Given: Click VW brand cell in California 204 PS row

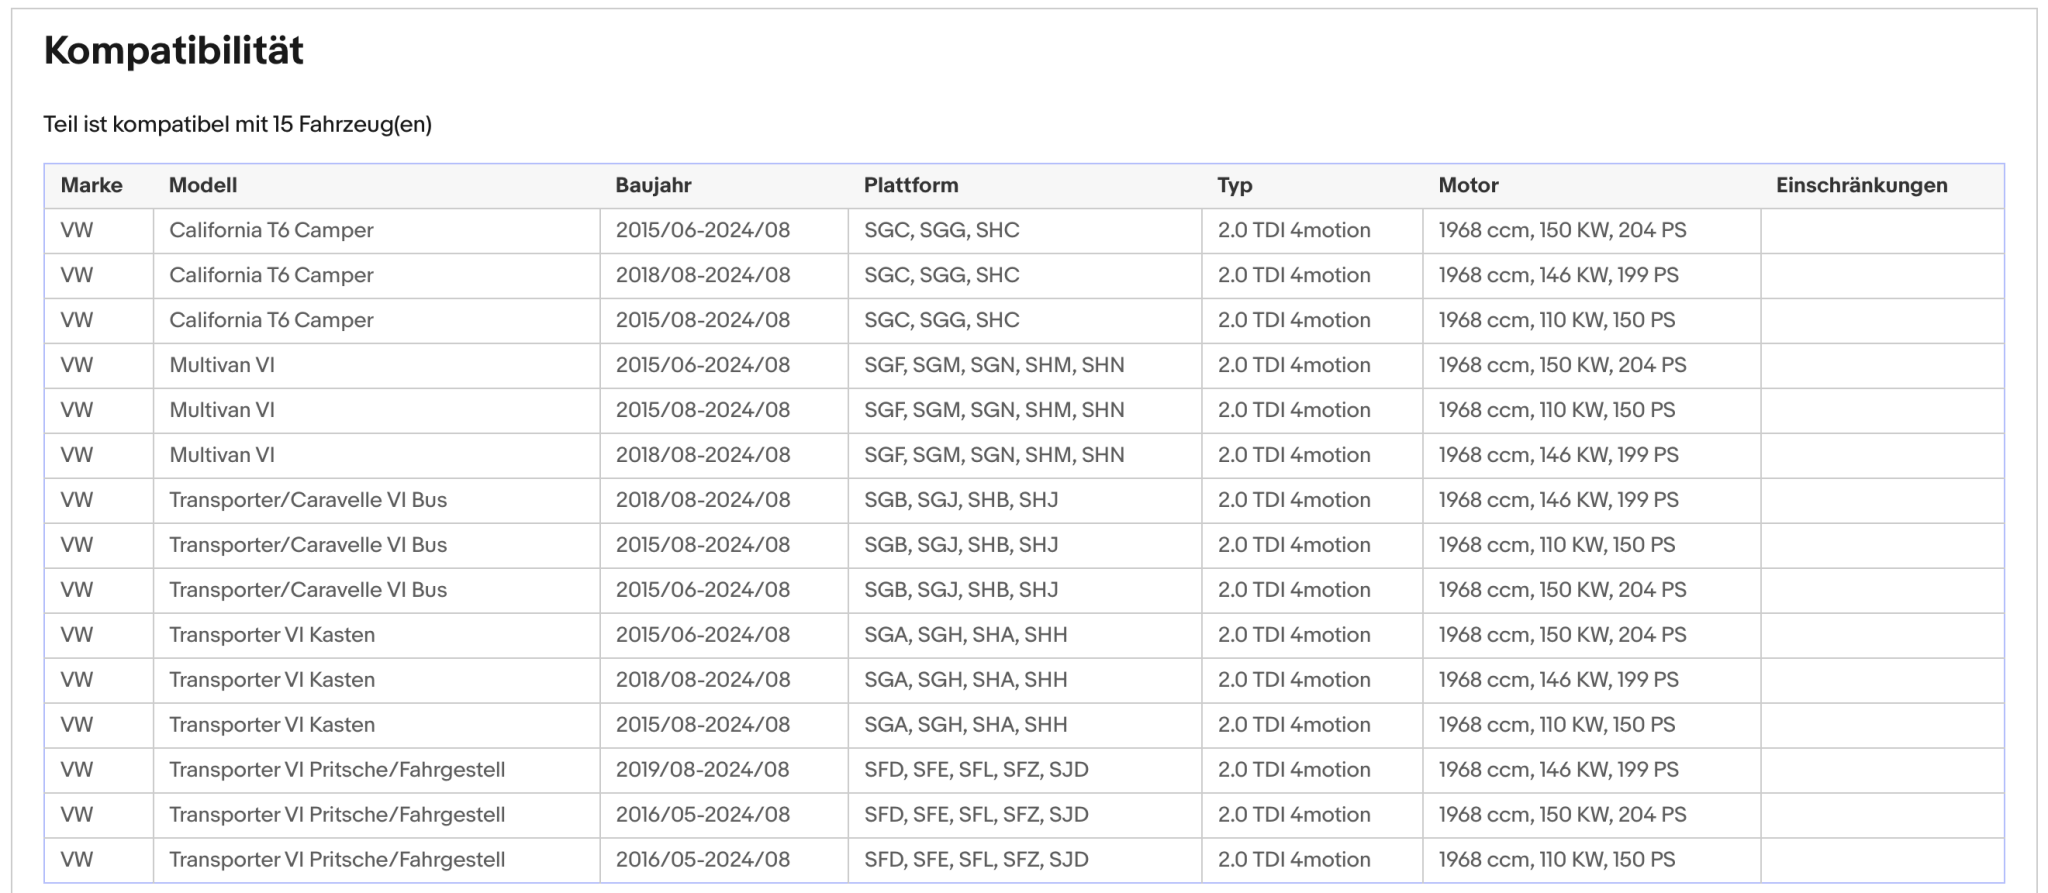Looking at the screenshot, I should click(x=77, y=230).
